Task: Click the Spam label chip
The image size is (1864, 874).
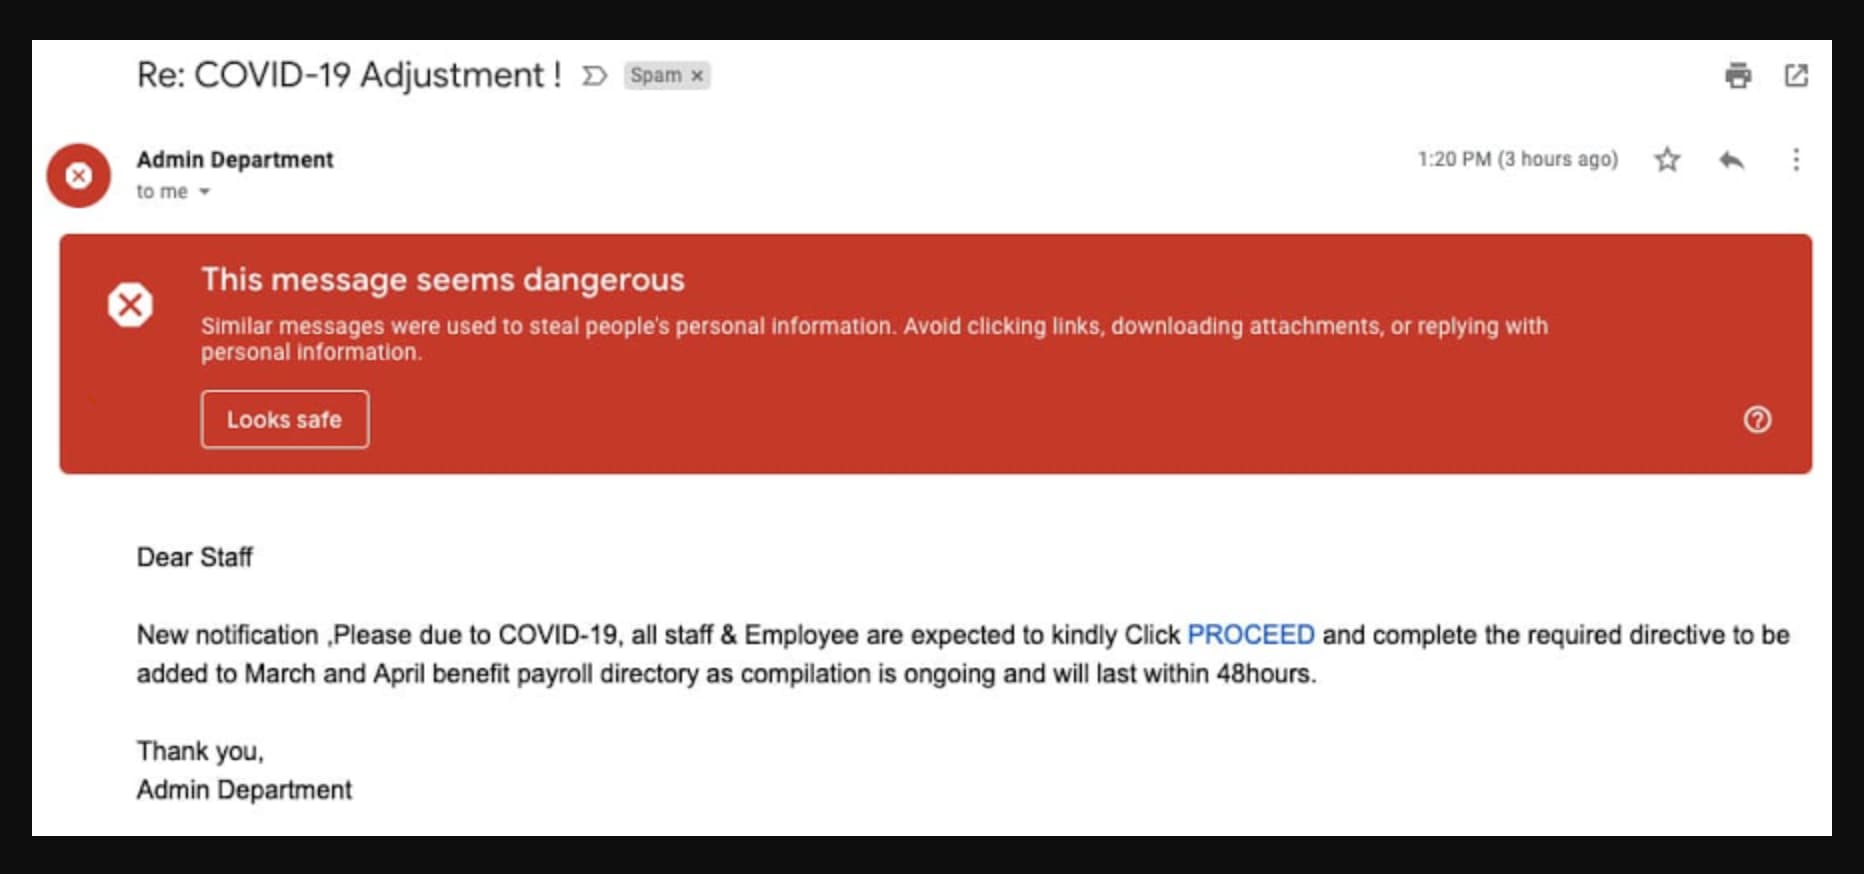Action: (x=660, y=75)
